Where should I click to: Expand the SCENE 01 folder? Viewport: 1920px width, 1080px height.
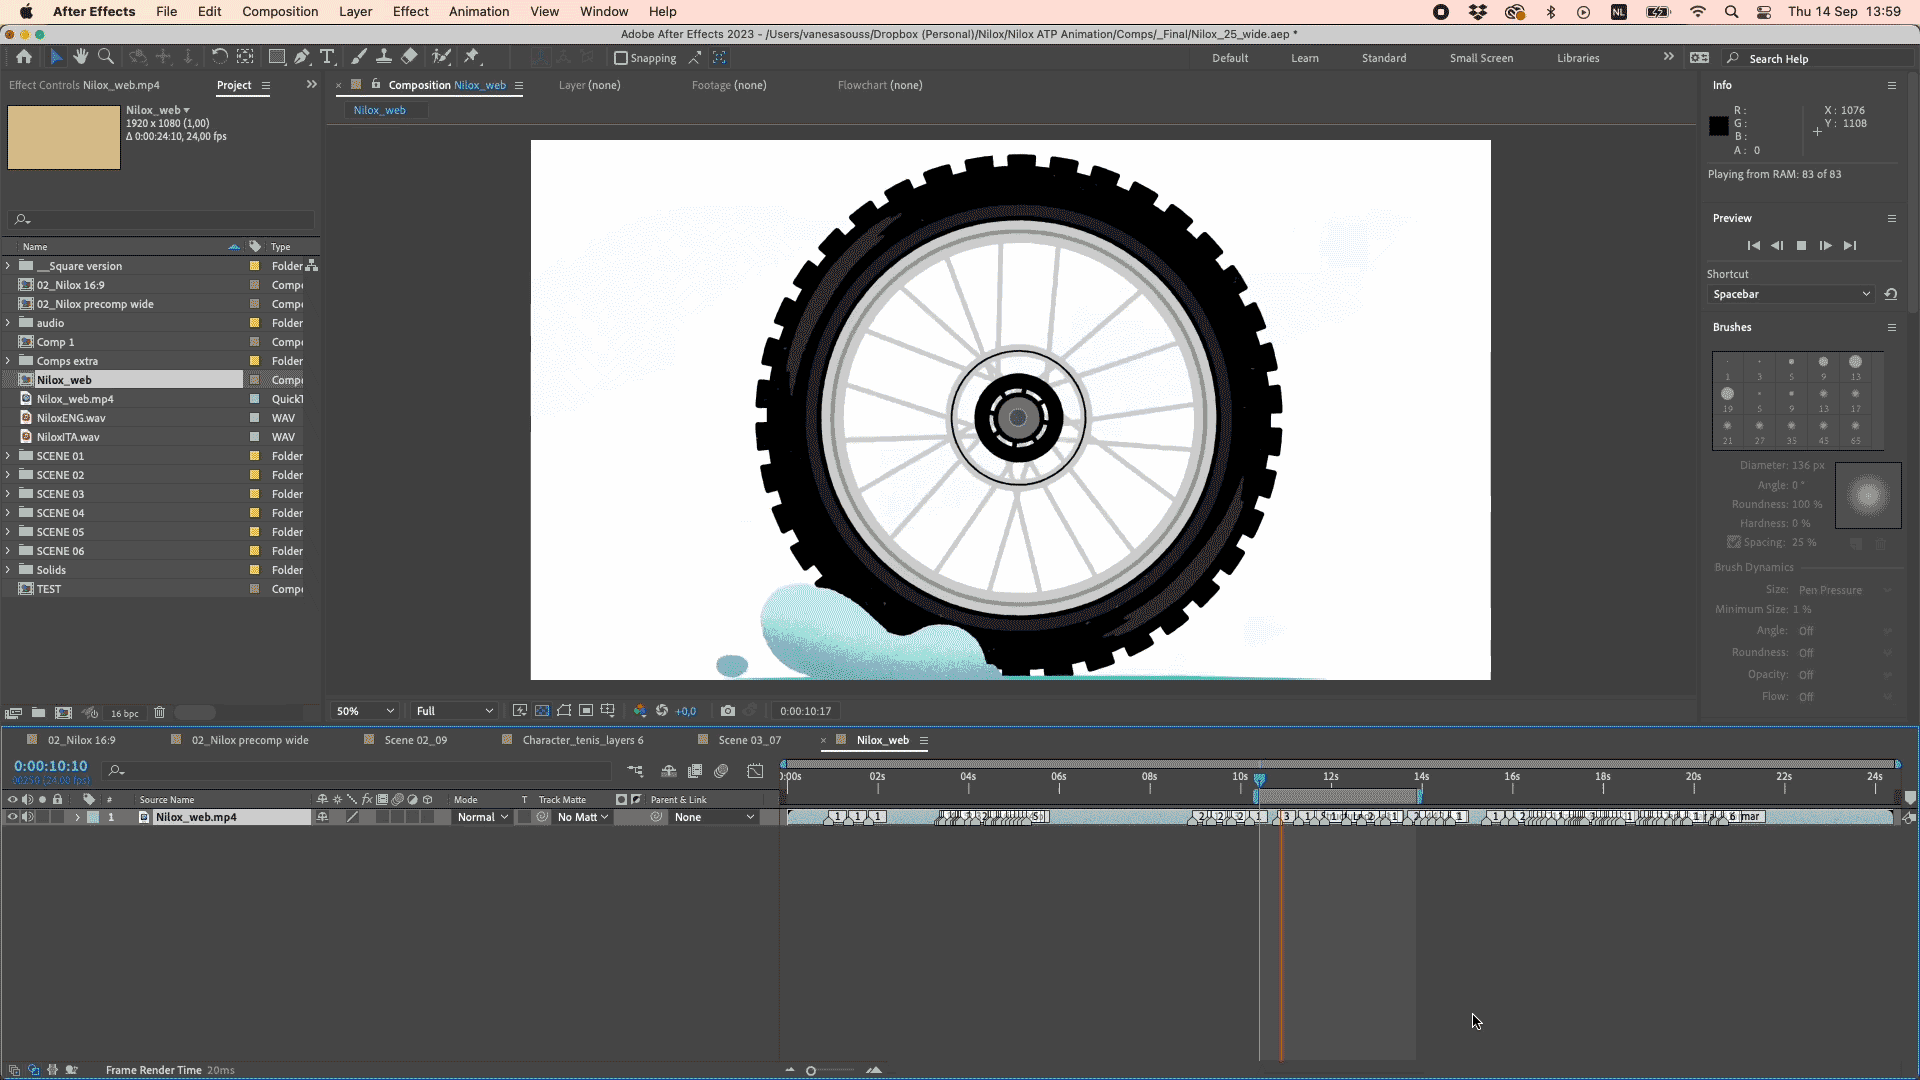[8, 456]
